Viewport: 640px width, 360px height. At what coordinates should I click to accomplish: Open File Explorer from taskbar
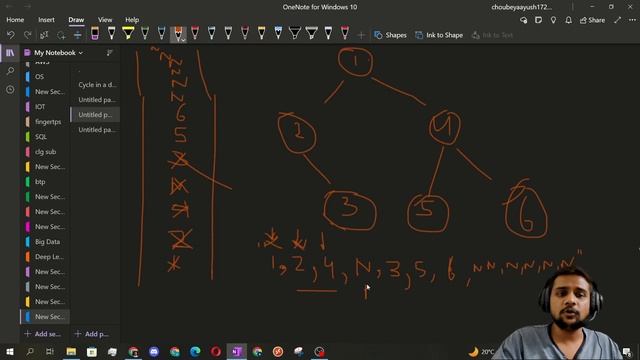pos(71,351)
